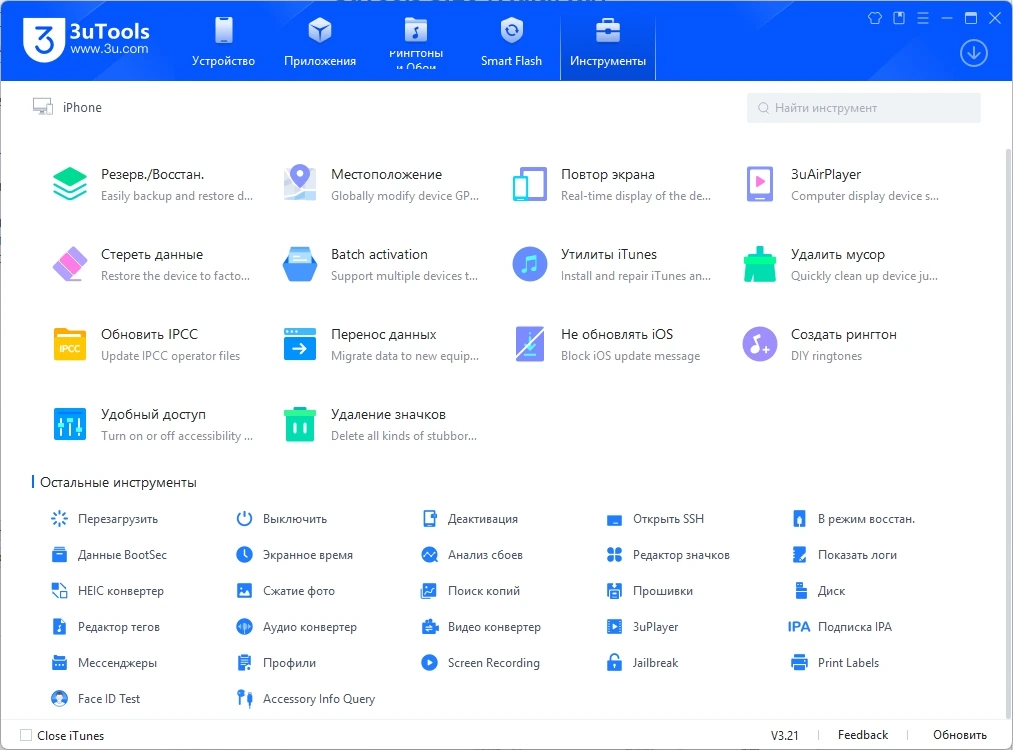Open Анализ сбоев tool
The image size is (1013, 750).
coord(472,554)
